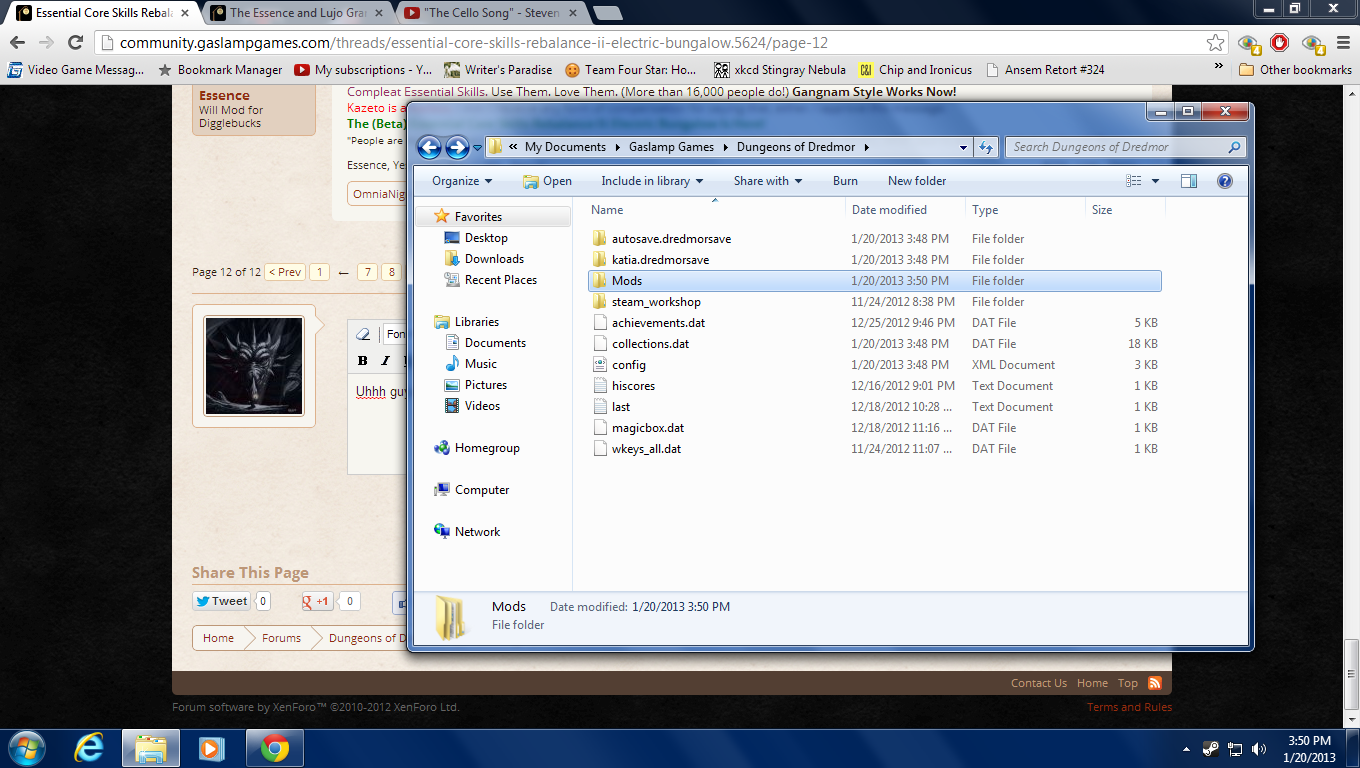Click the volume speaker tray icon
The image size is (1360, 768).
click(x=1258, y=748)
